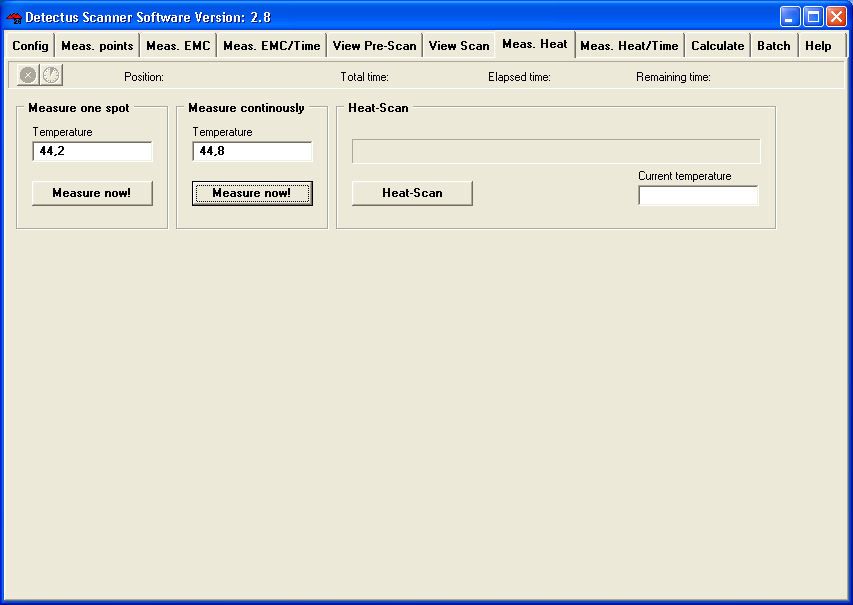Maximize the Detectus Scanner window
The image size is (853, 605).
pos(813,17)
